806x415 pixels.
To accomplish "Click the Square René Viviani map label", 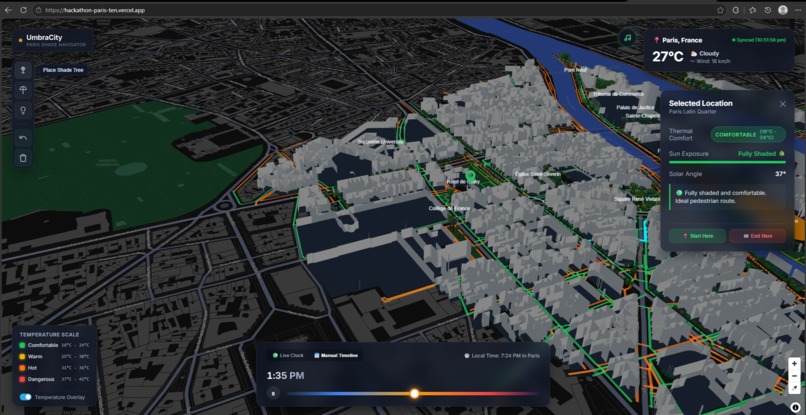I will 637,199.
